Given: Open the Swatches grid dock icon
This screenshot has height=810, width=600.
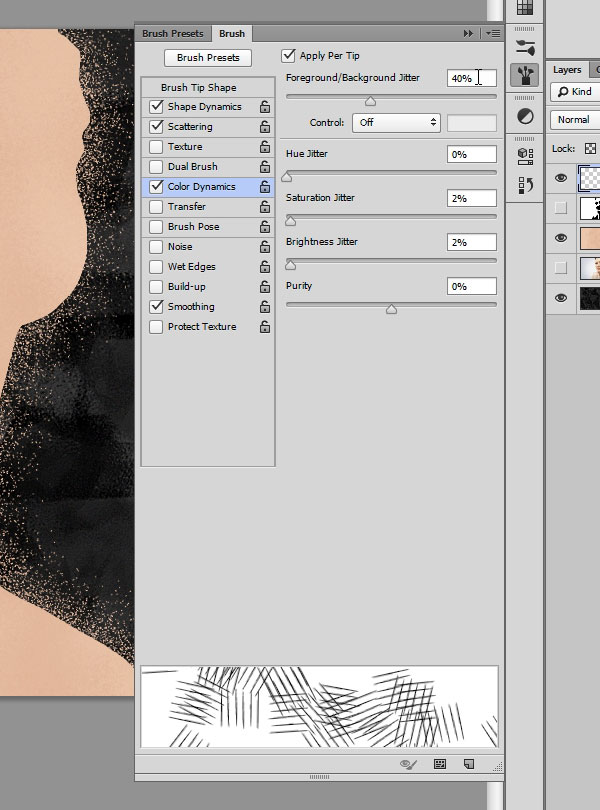Looking at the screenshot, I should (x=524, y=9).
